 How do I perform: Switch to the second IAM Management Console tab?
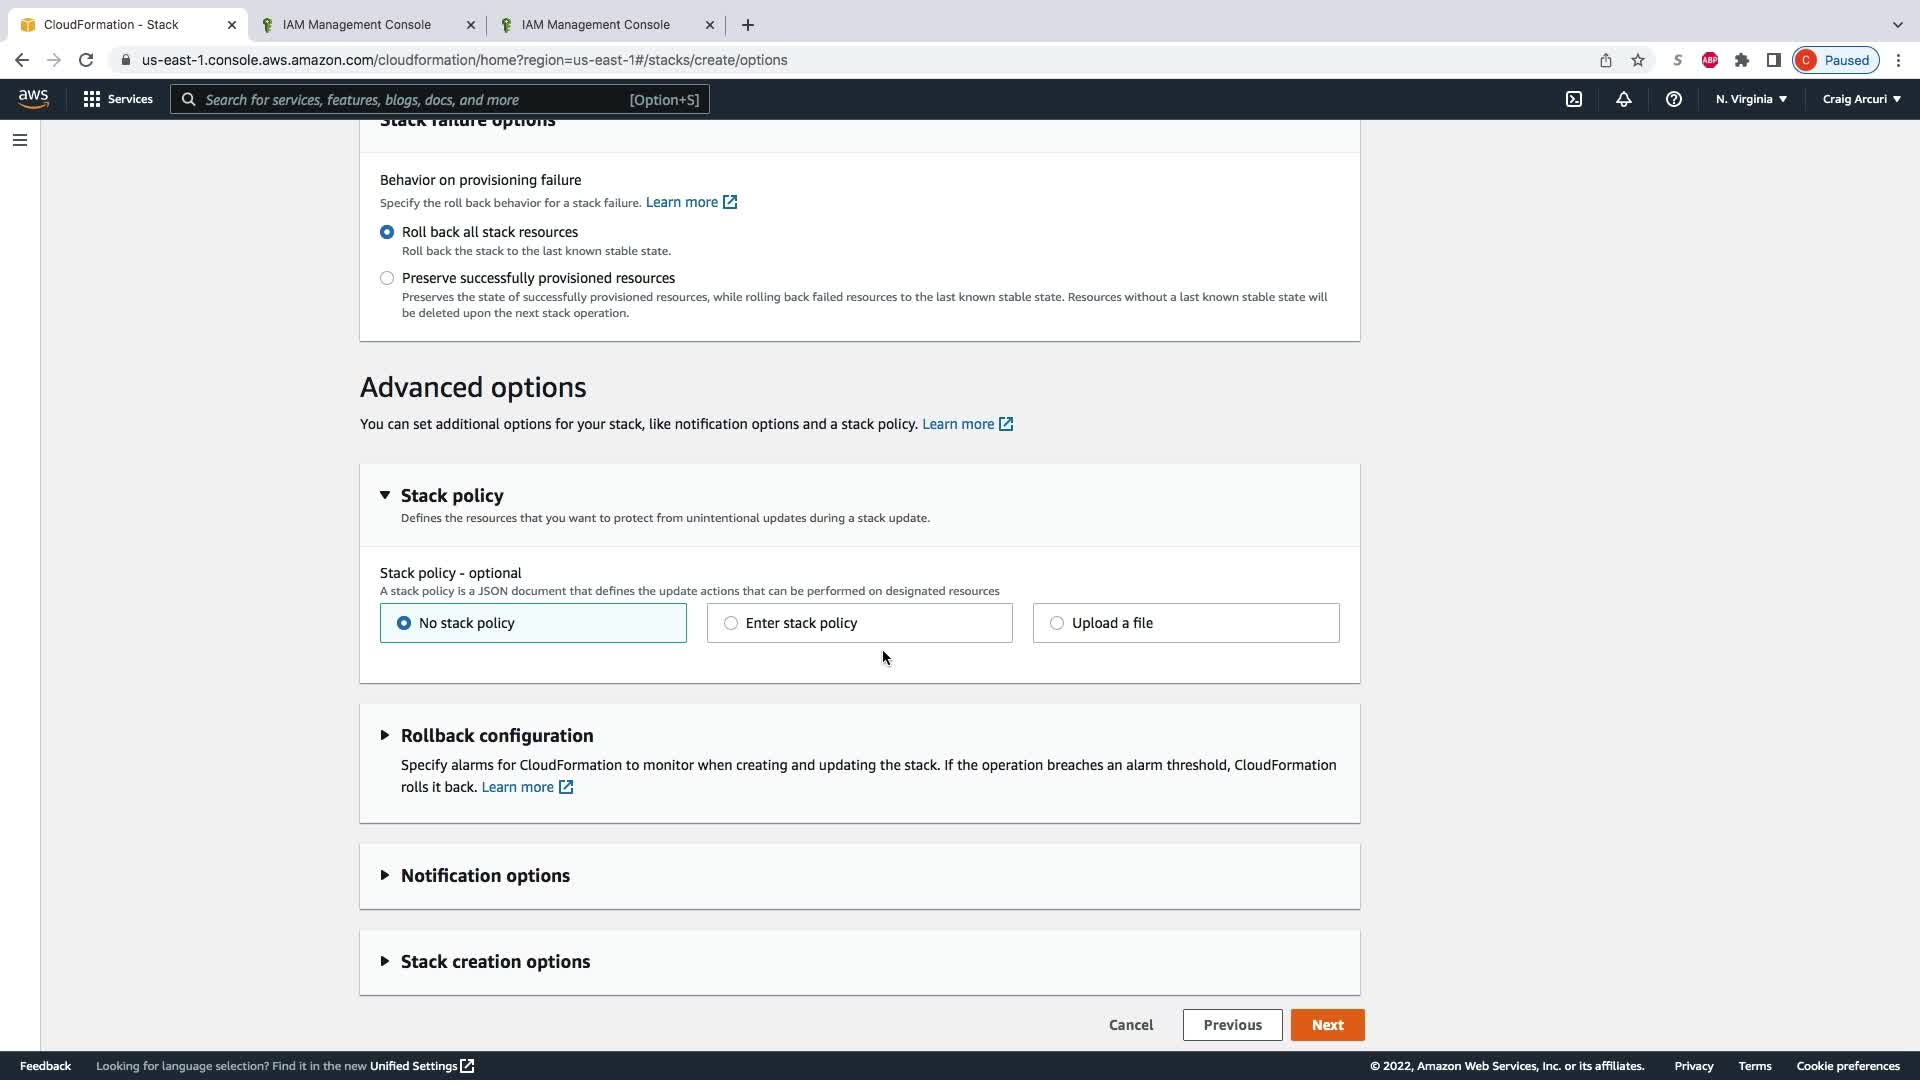pyautogui.click(x=595, y=24)
